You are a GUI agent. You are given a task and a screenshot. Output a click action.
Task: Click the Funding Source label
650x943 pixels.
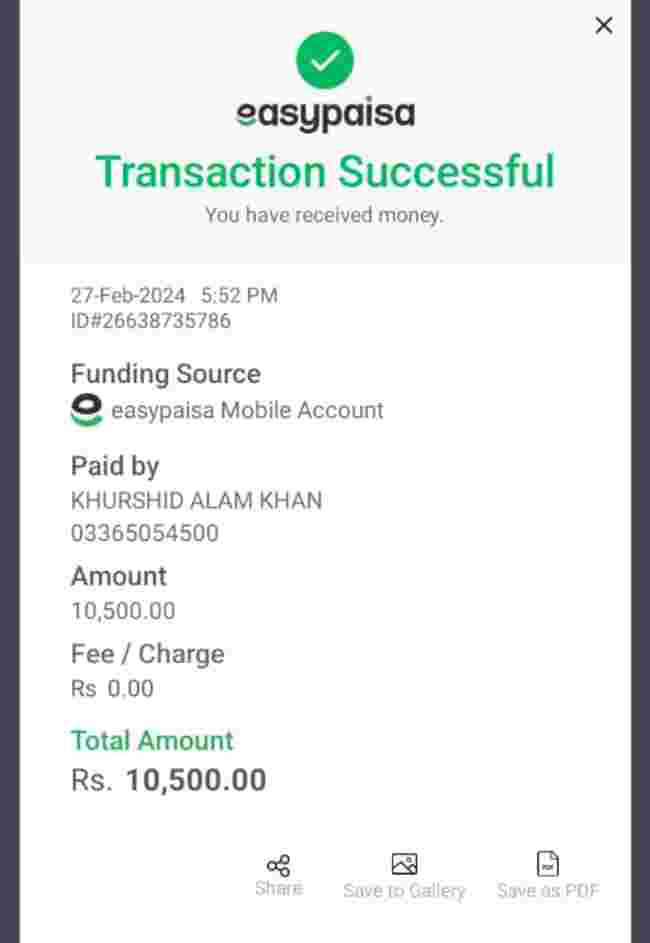(x=165, y=374)
